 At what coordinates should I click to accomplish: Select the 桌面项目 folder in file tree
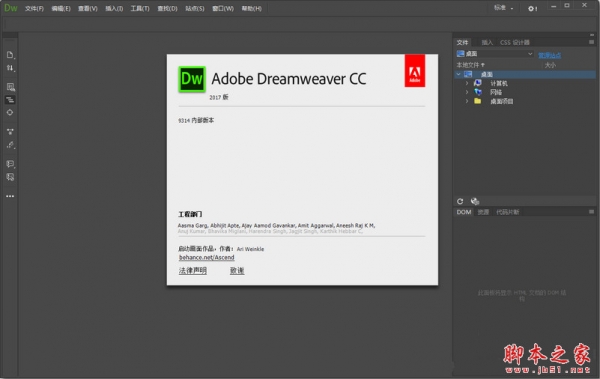tap(502, 101)
